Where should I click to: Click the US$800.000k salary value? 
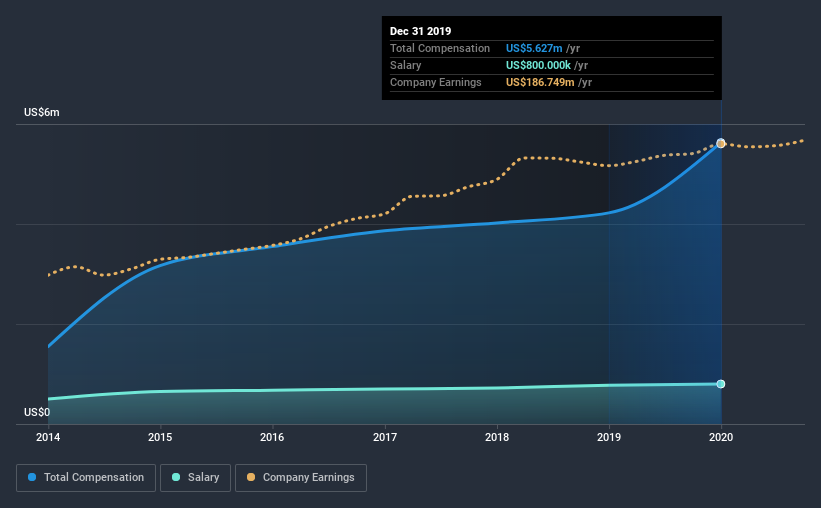pos(538,65)
